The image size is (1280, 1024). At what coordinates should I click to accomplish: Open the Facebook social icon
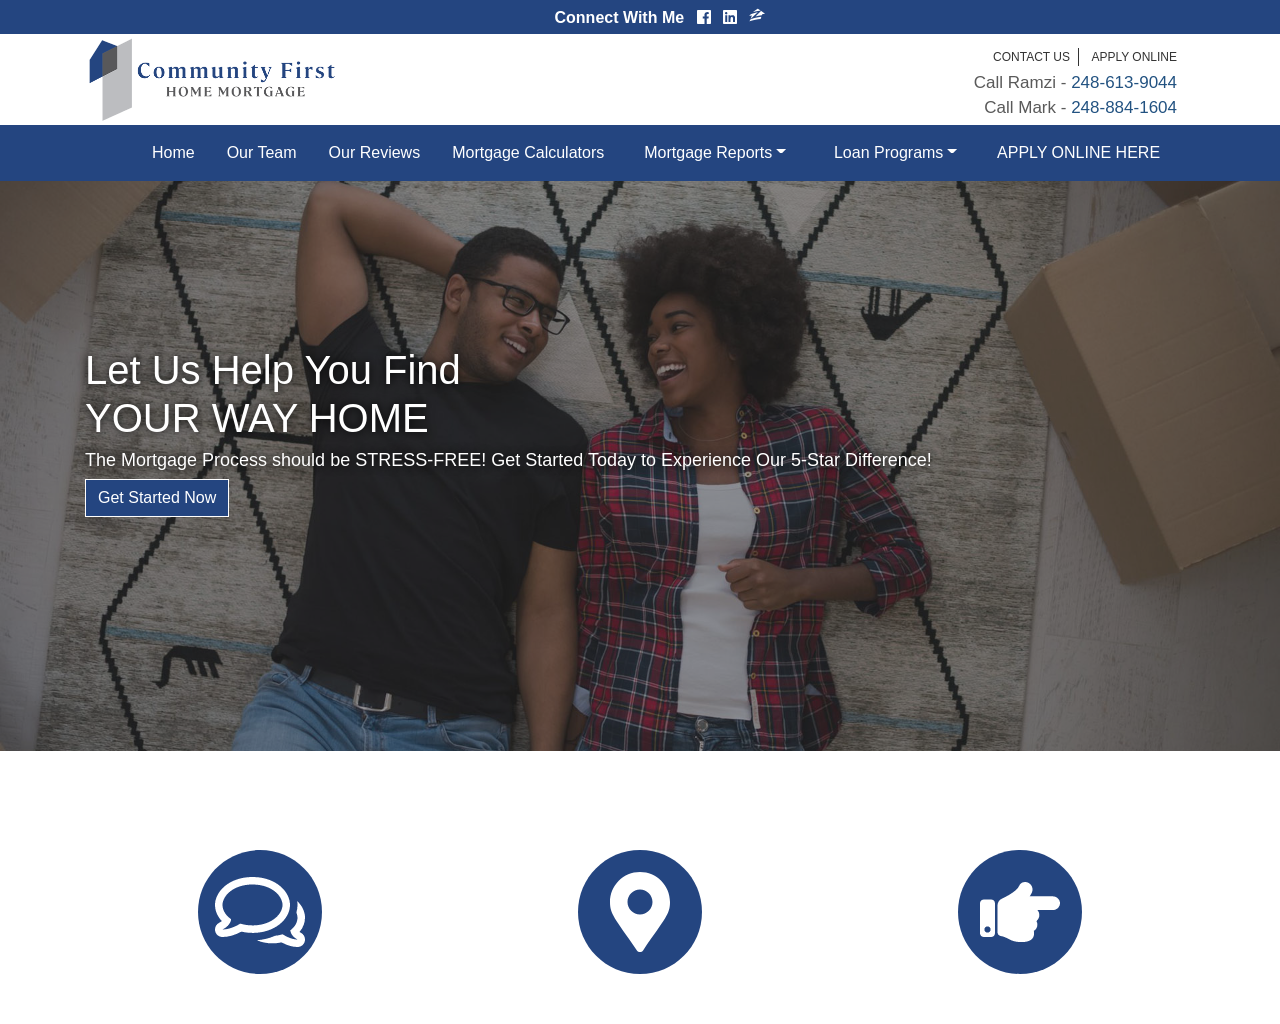(704, 17)
